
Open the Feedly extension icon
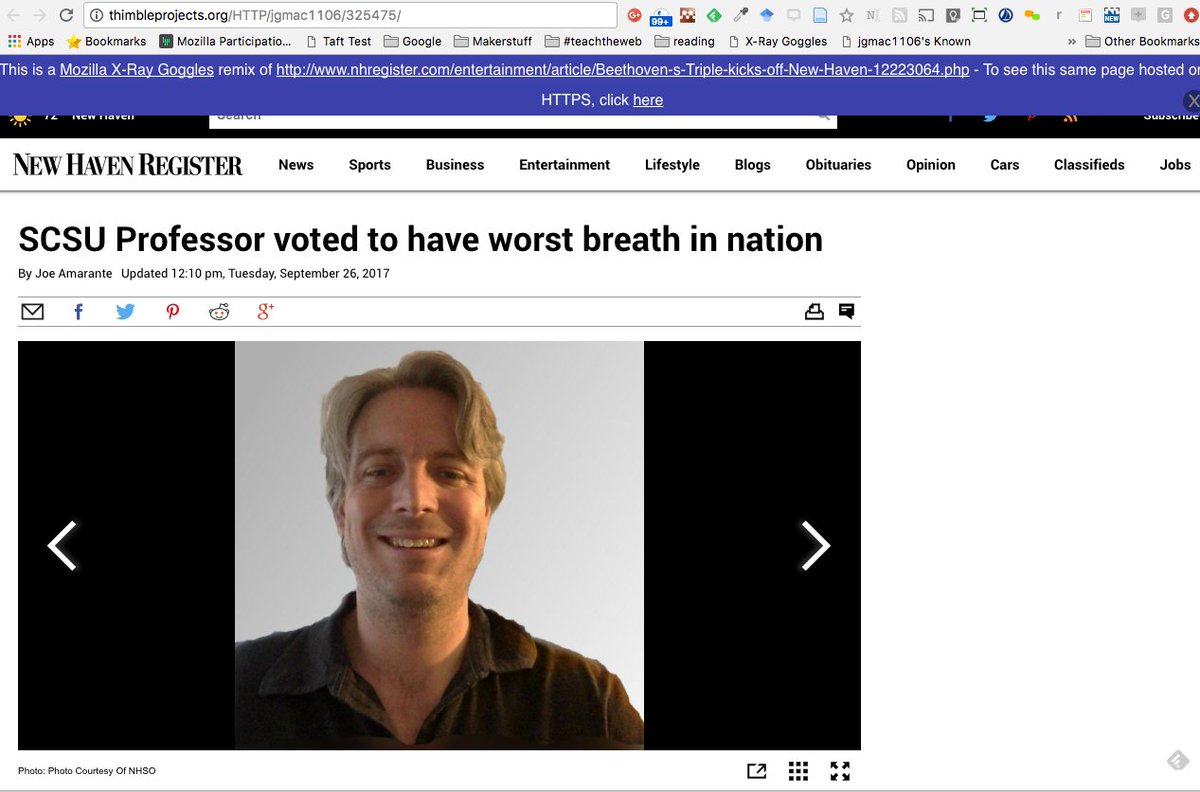coord(714,15)
